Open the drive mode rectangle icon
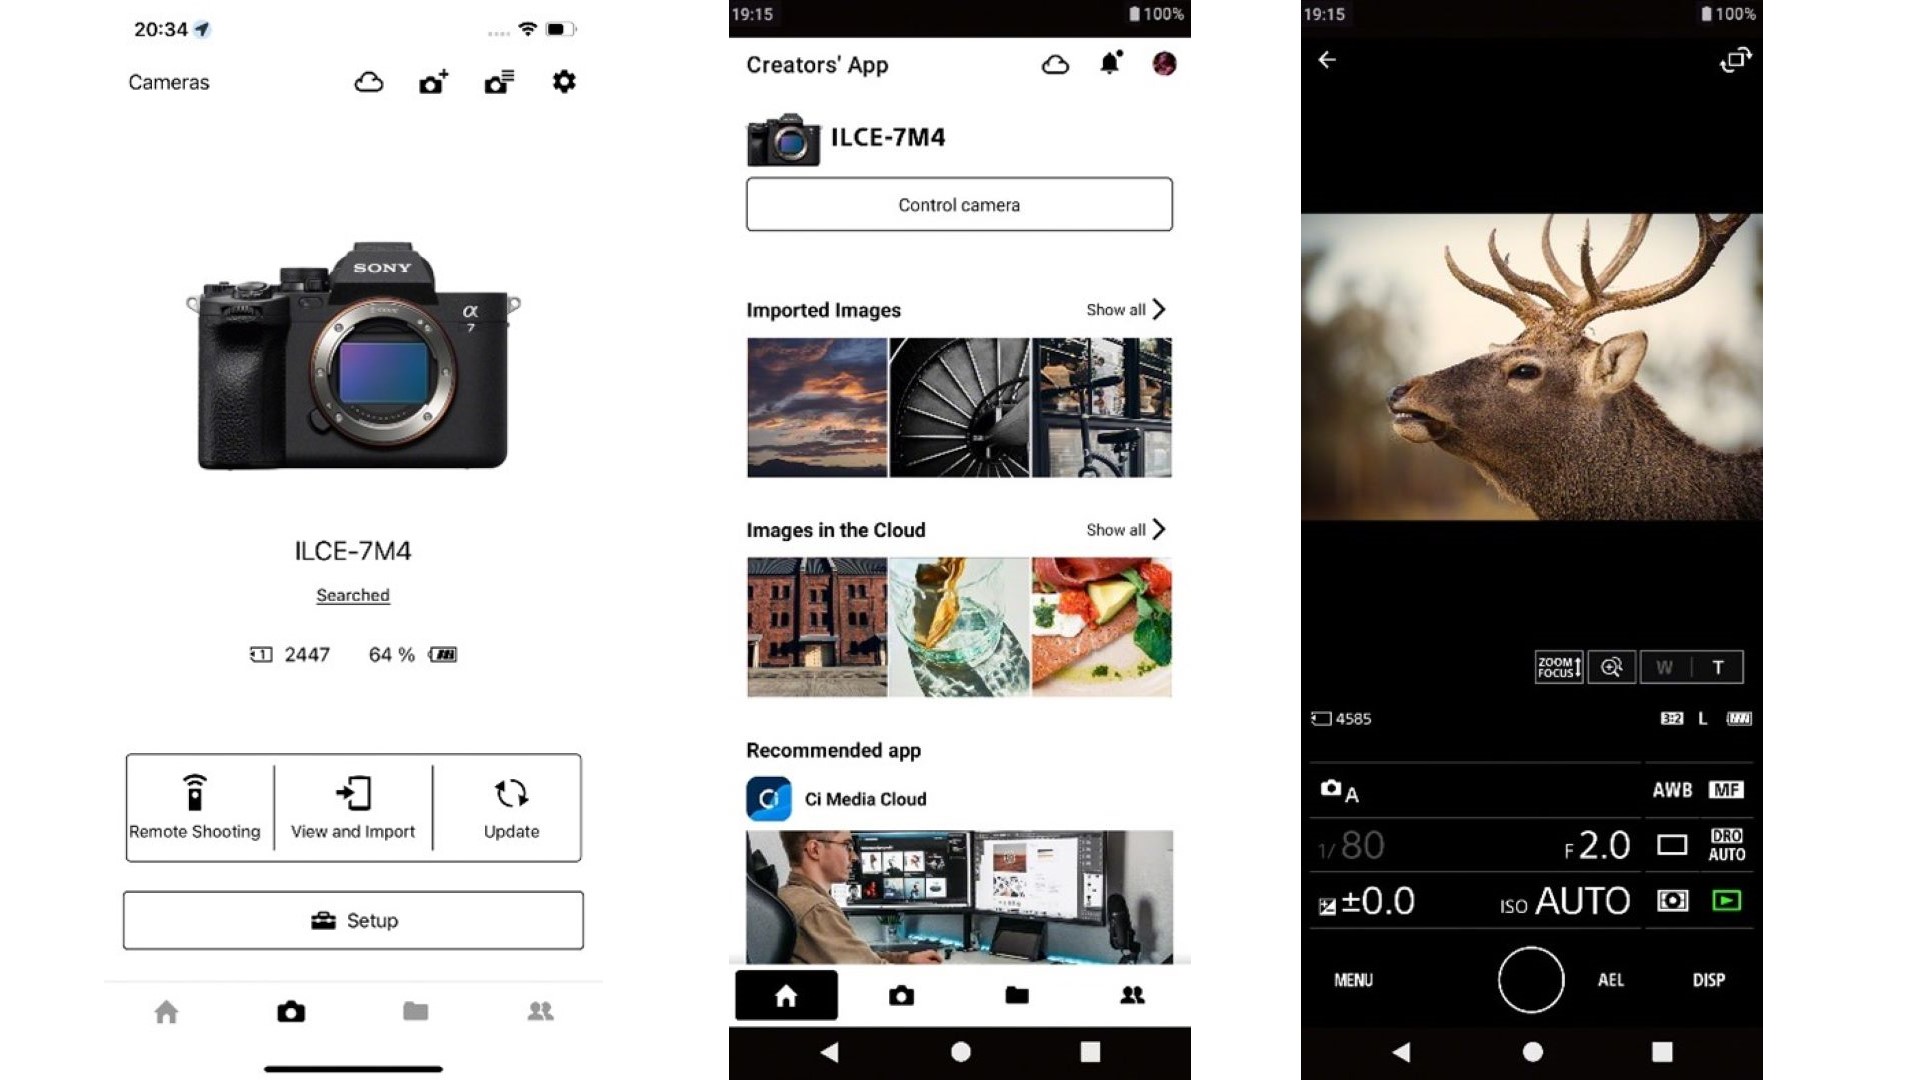The width and height of the screenshot is (1920, 1080). 1672,846
